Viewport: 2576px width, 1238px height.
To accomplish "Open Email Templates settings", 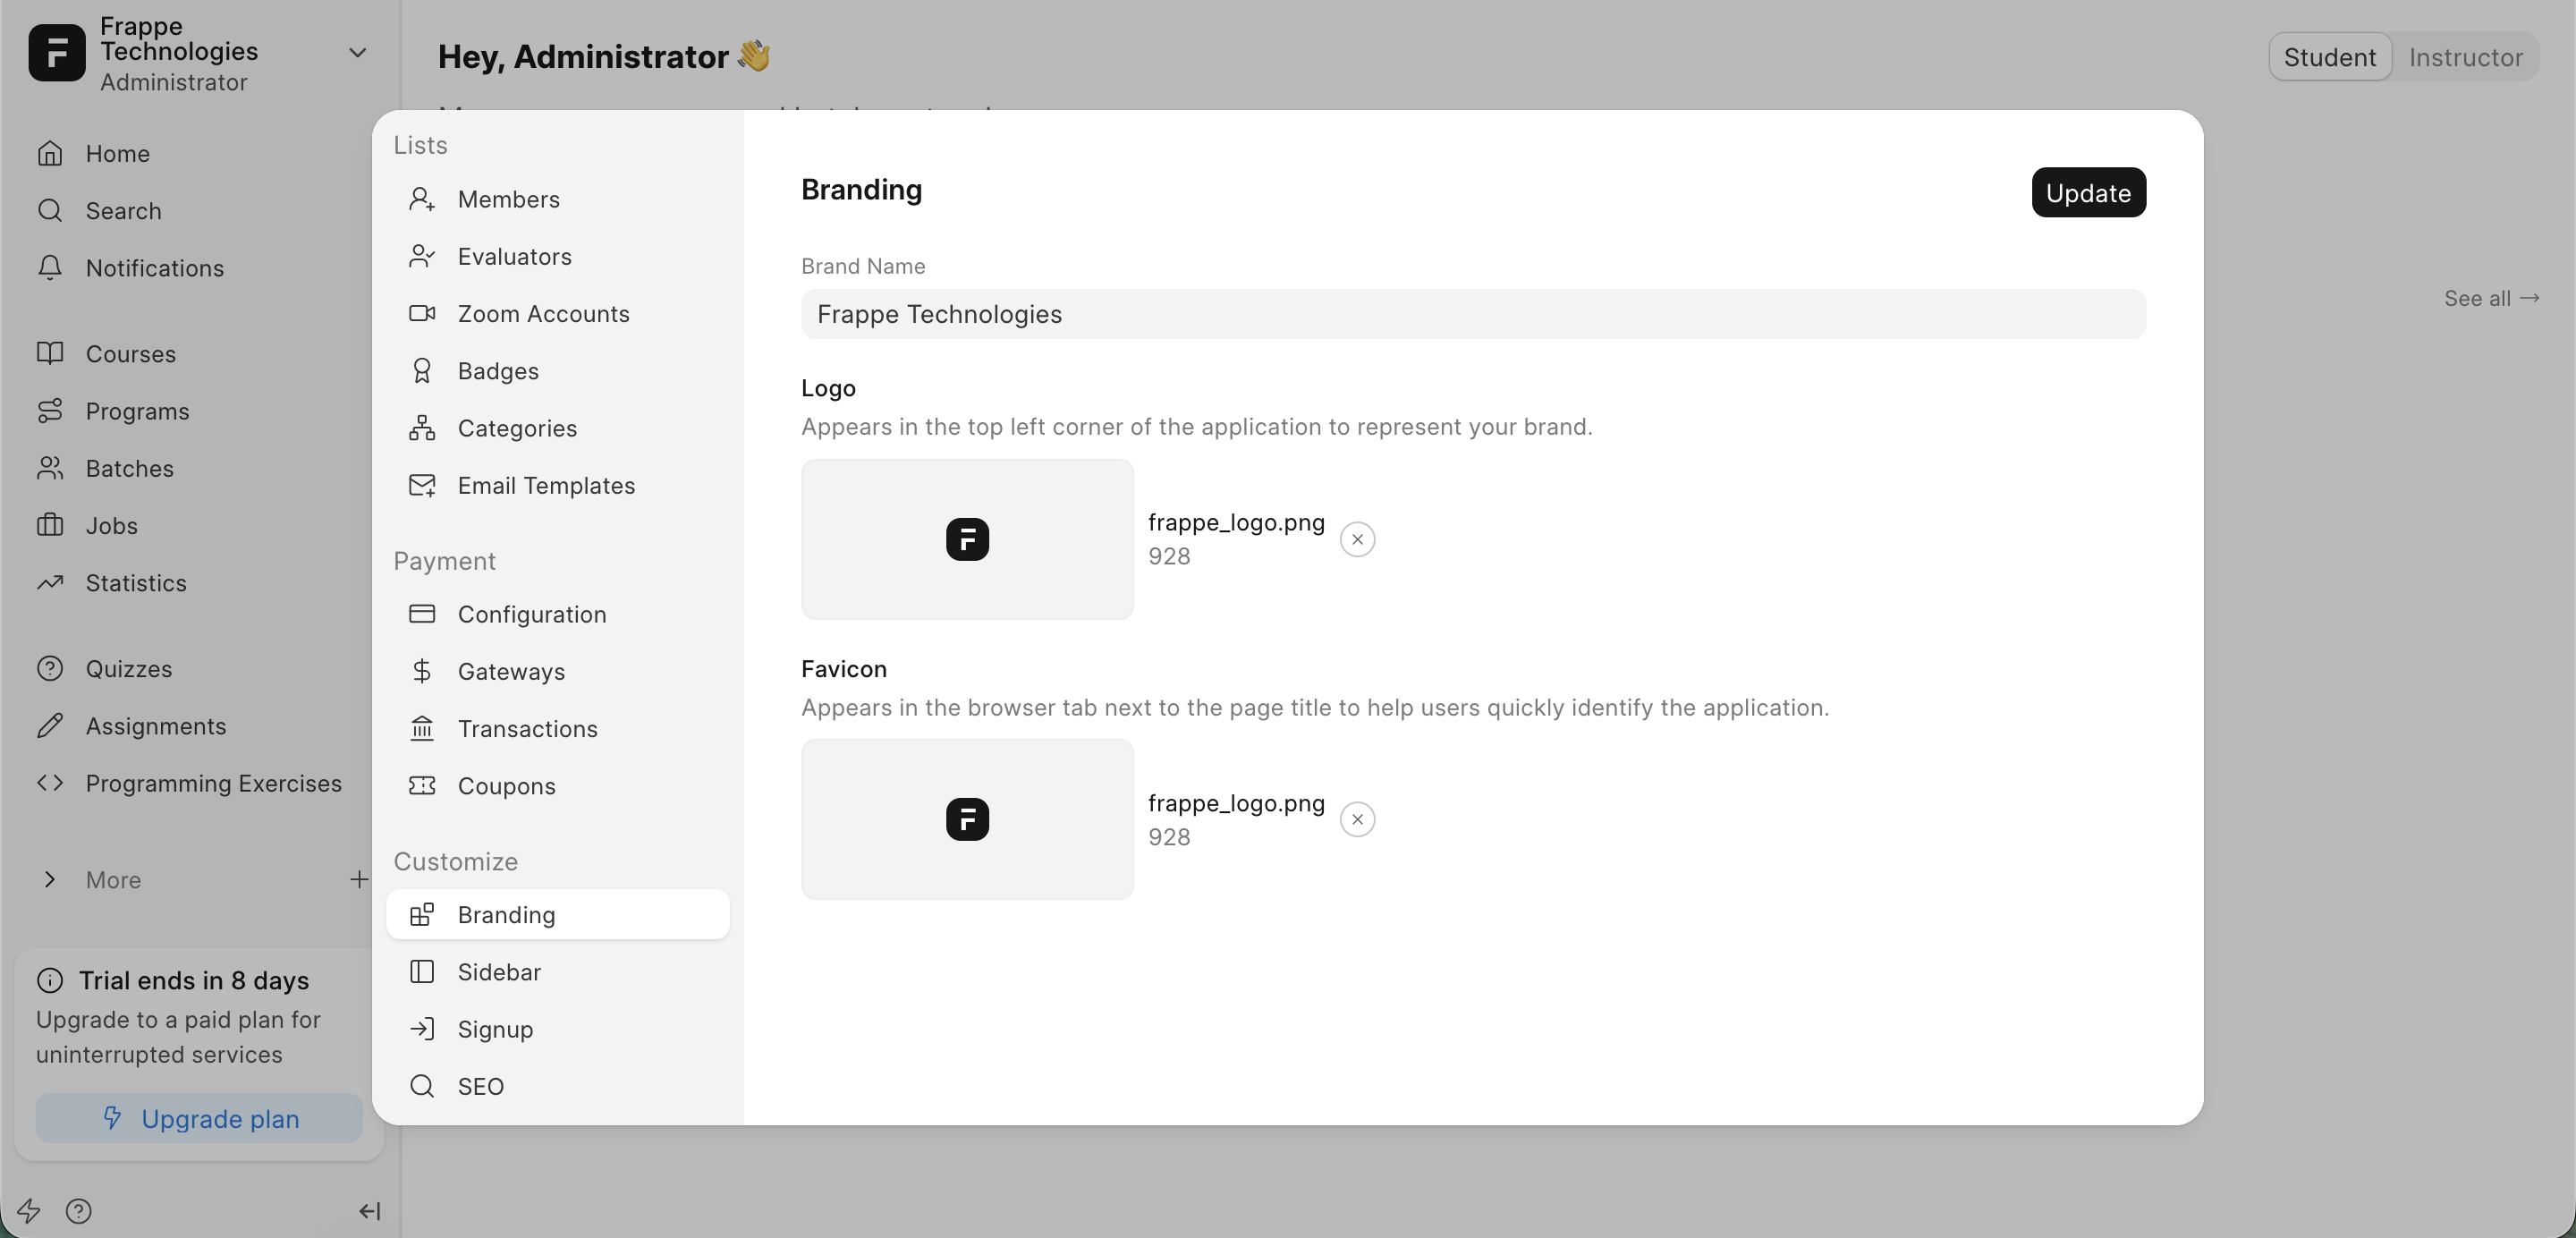I will [545, 486].
